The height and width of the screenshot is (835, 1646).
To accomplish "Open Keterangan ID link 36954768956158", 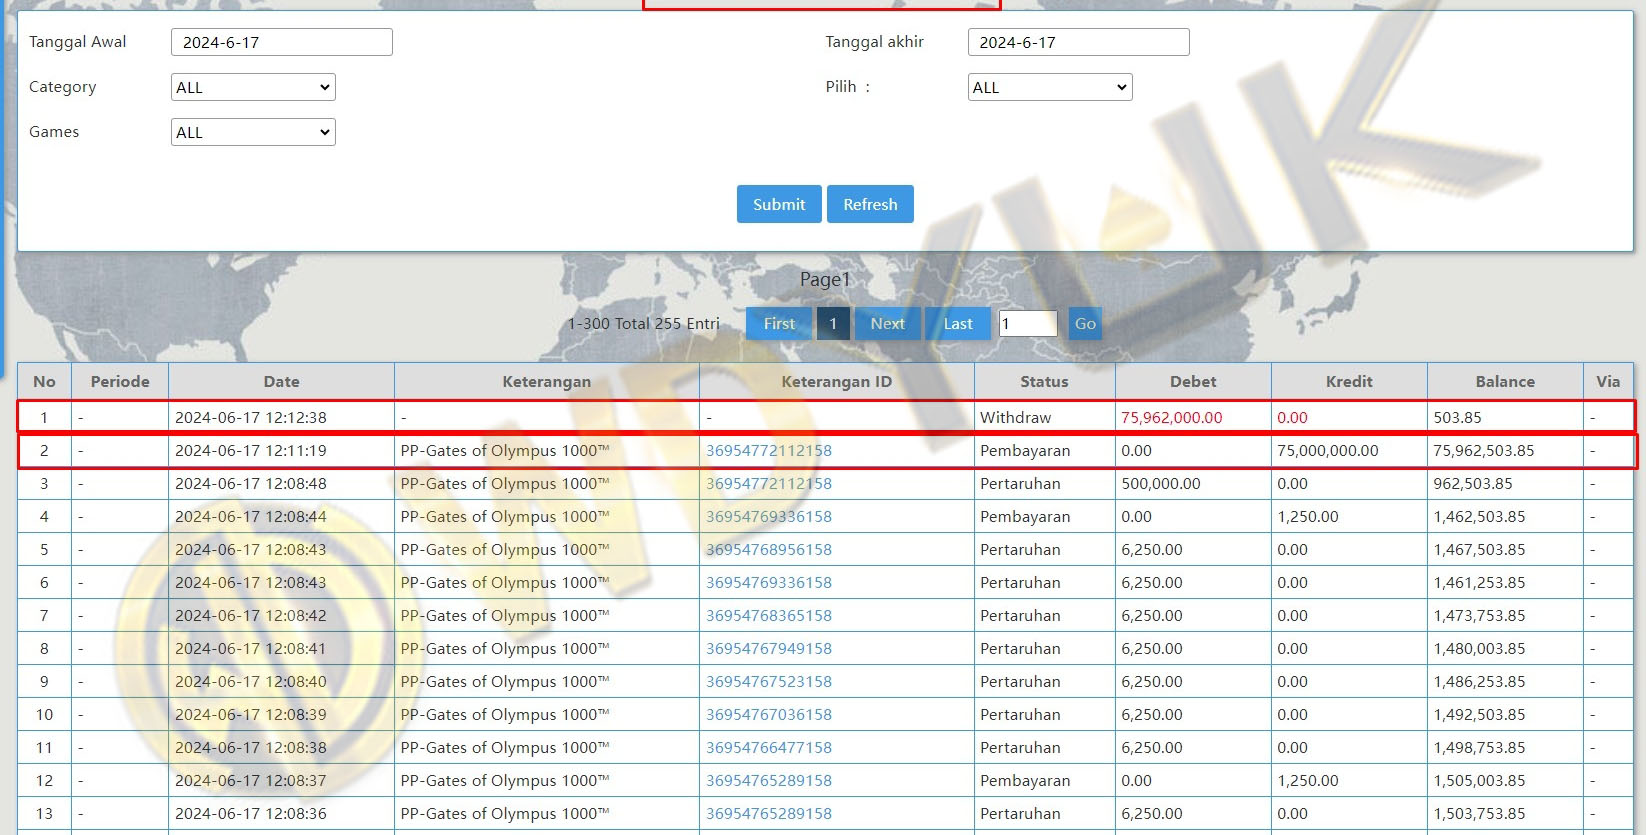I will point(768,550).
